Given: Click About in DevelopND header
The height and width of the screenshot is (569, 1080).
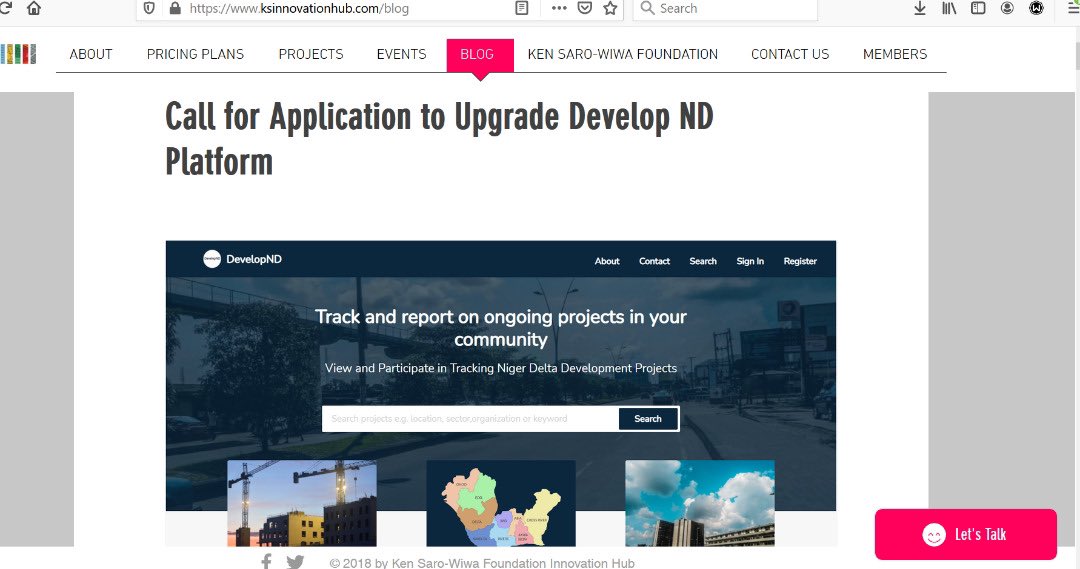Looking at the screenshot, I should [607, 261].
